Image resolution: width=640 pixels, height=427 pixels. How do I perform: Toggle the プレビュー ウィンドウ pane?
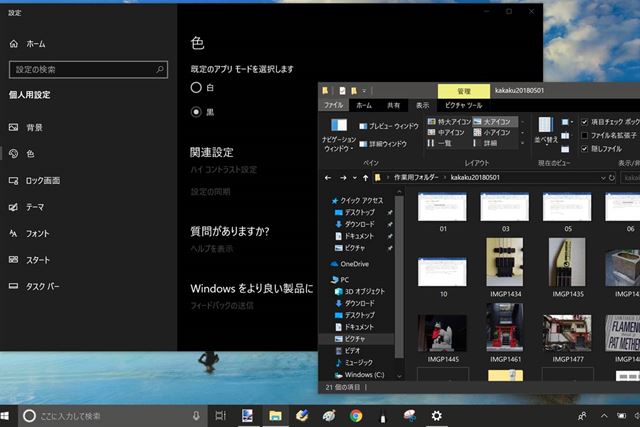(x=389, y=126)
